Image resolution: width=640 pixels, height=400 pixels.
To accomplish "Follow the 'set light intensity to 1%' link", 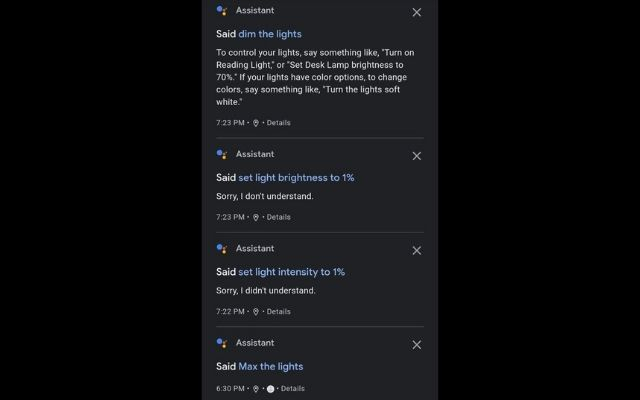I will [x=291, y=271].
